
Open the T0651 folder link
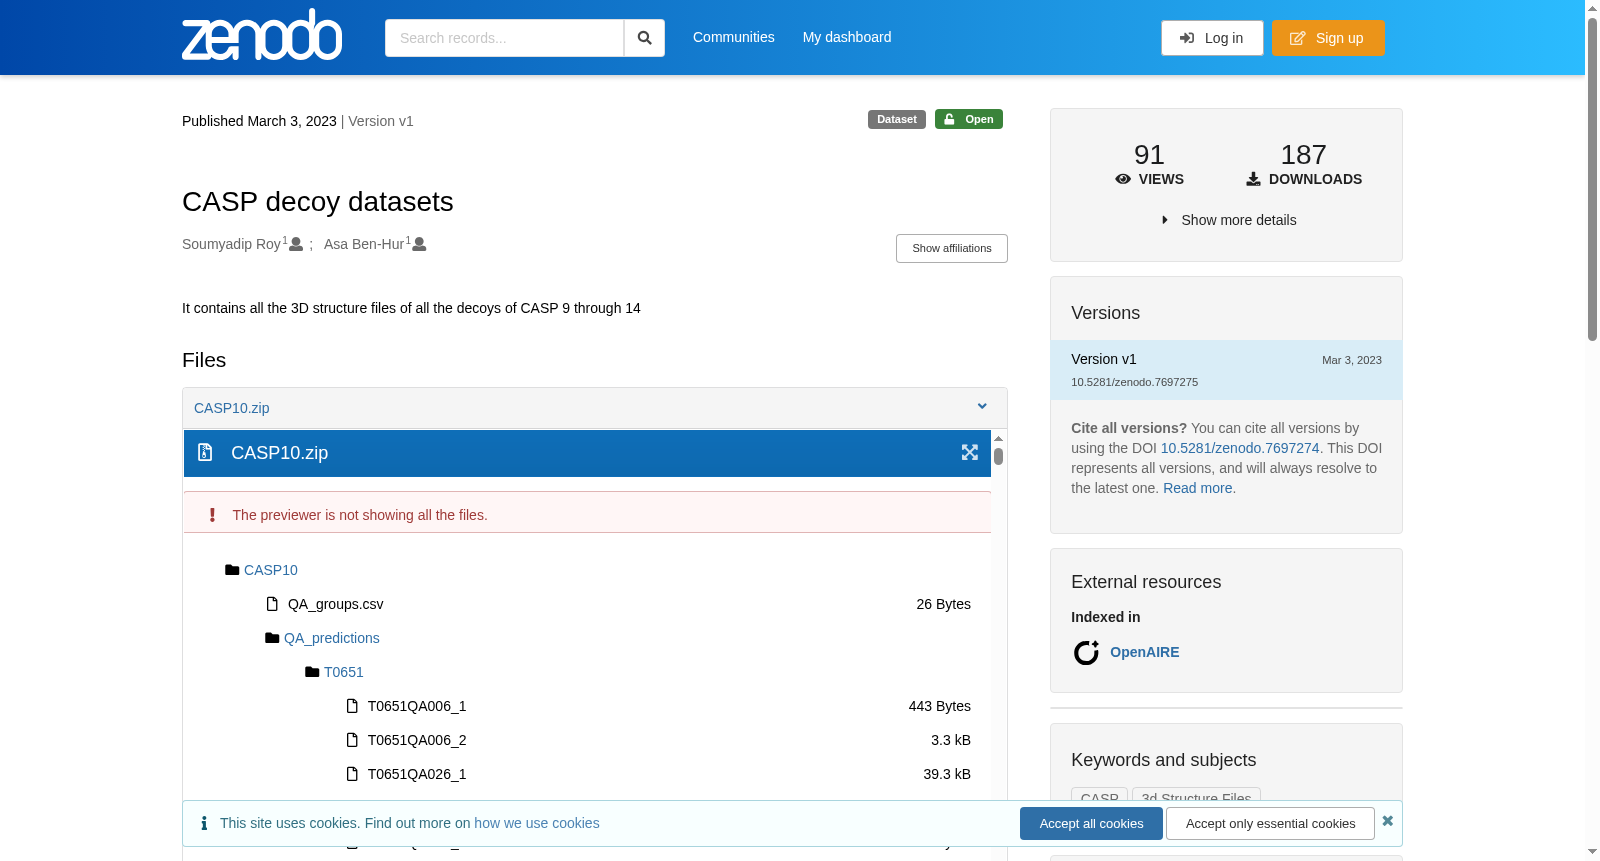pyautogui.click(x=344, y=672)
